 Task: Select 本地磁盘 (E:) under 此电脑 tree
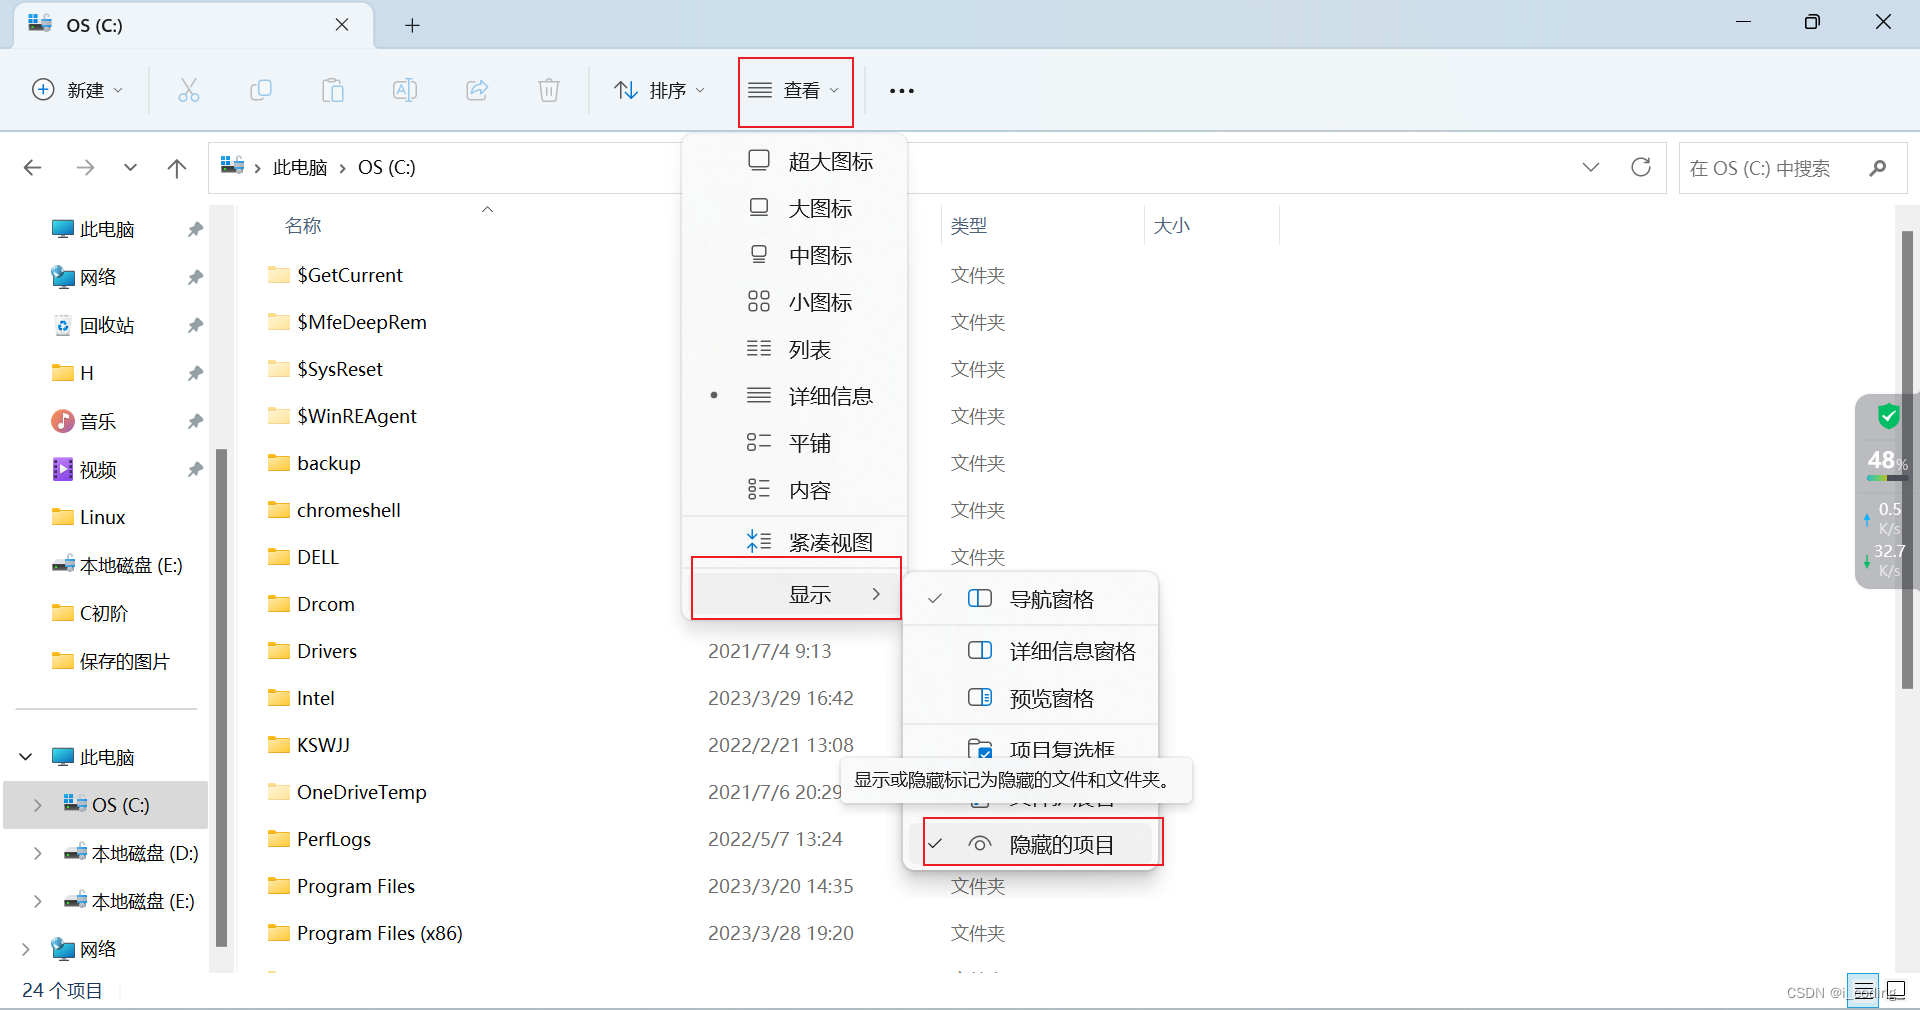click(130, 901)
